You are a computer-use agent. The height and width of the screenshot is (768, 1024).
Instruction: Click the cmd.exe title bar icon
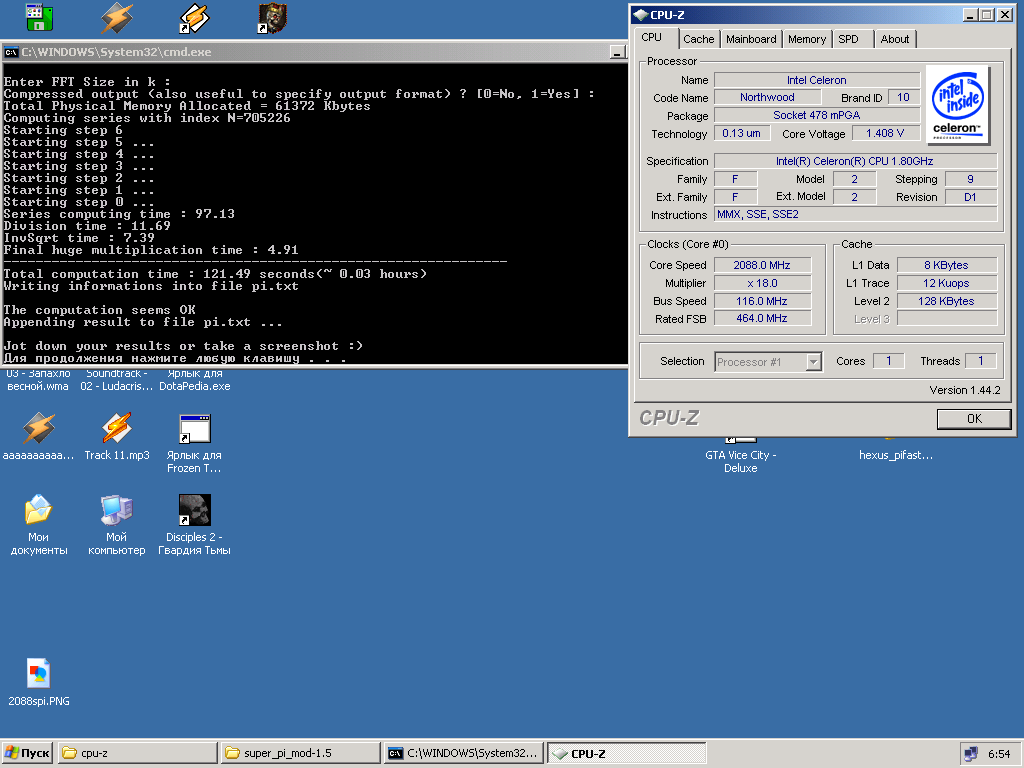[x=10, y=52]
